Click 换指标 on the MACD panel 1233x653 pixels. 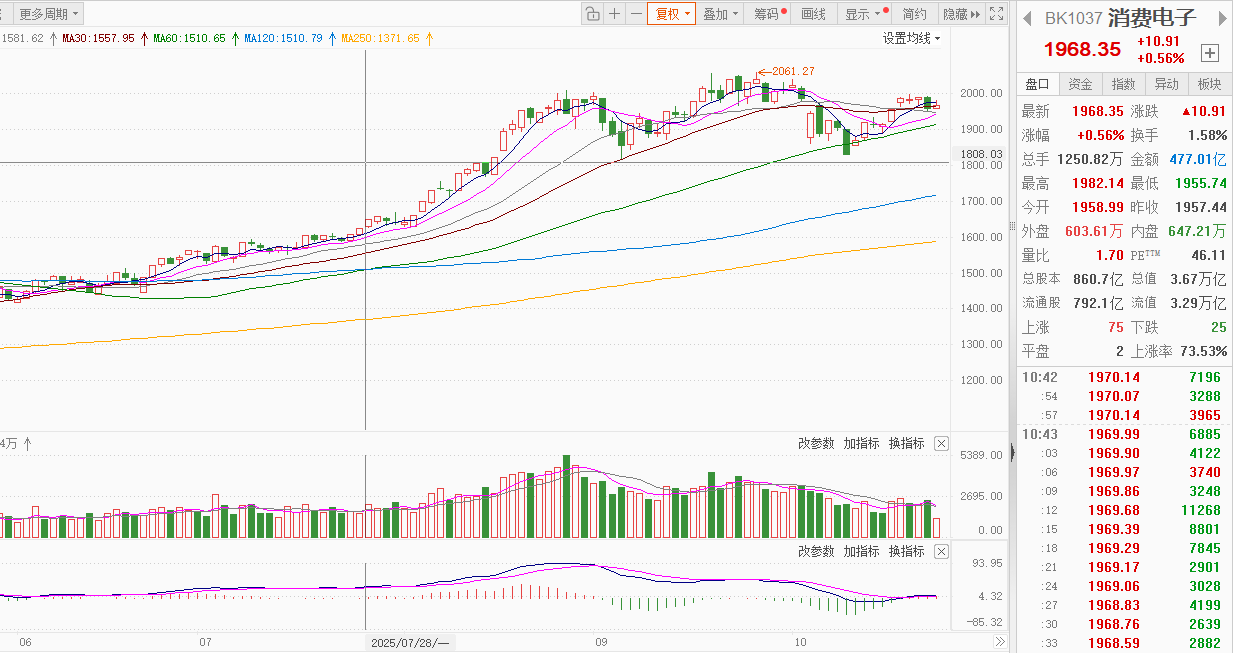coord(906,551)
